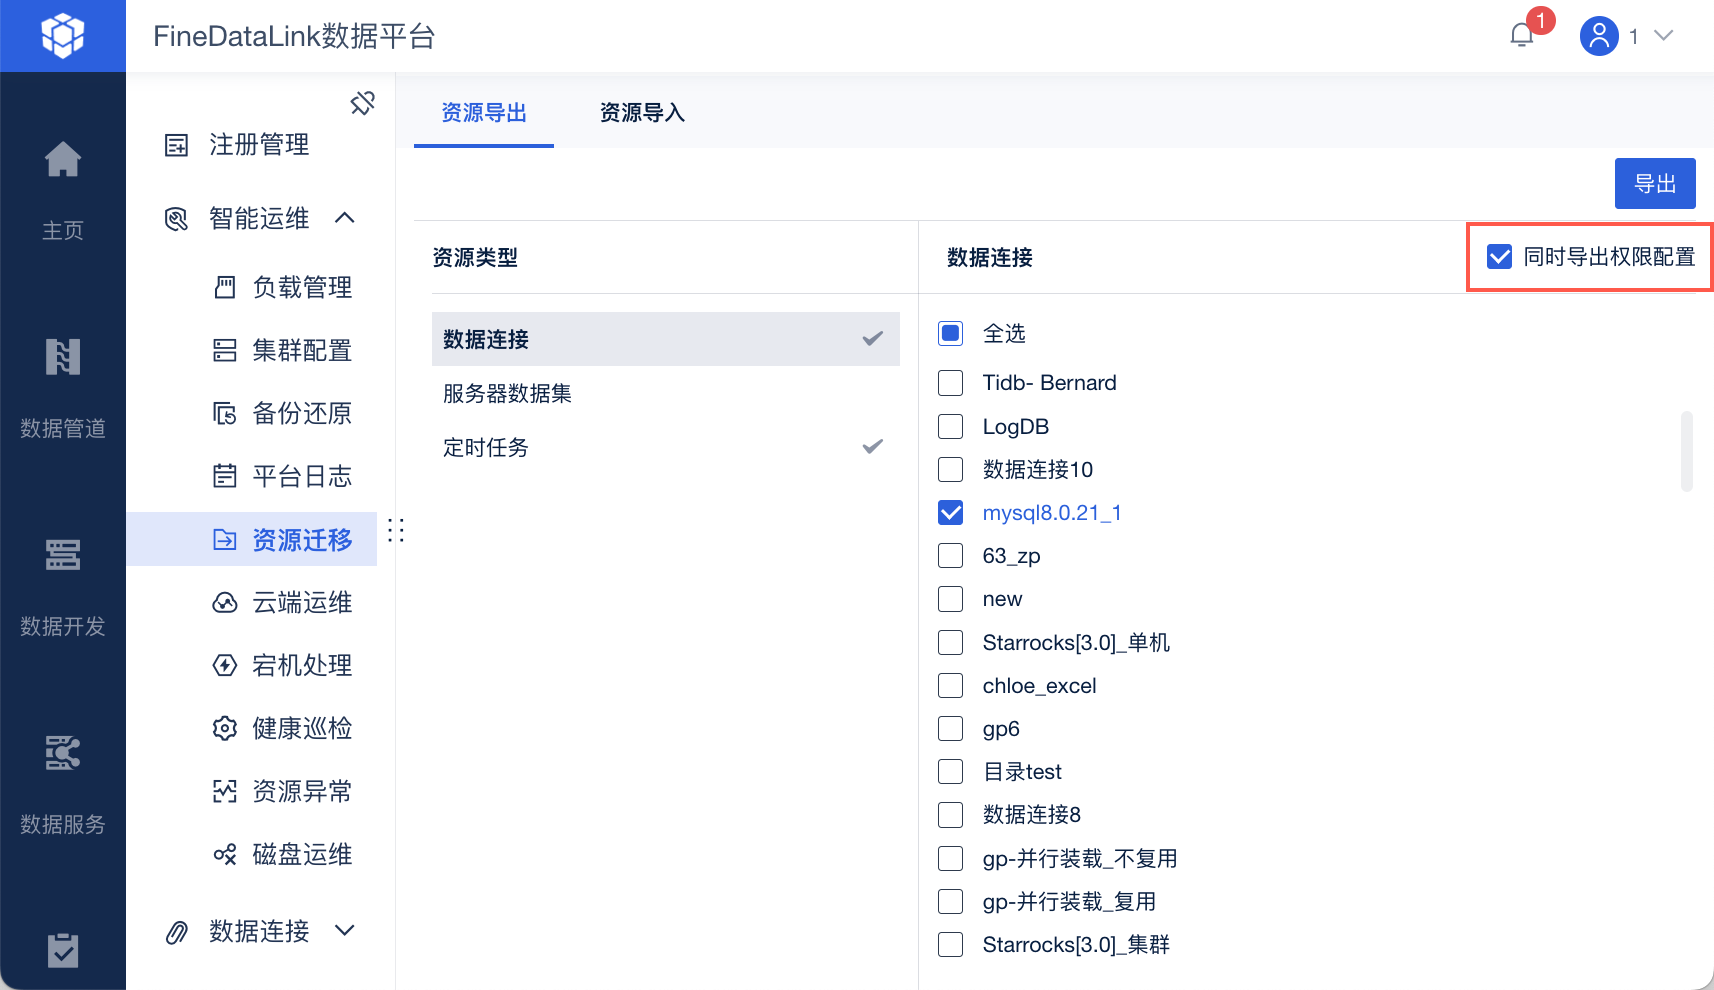The width and height of the screenshot is (1714, 990).
Task: Click the notification bell icon
Action: coord(1521,36)
